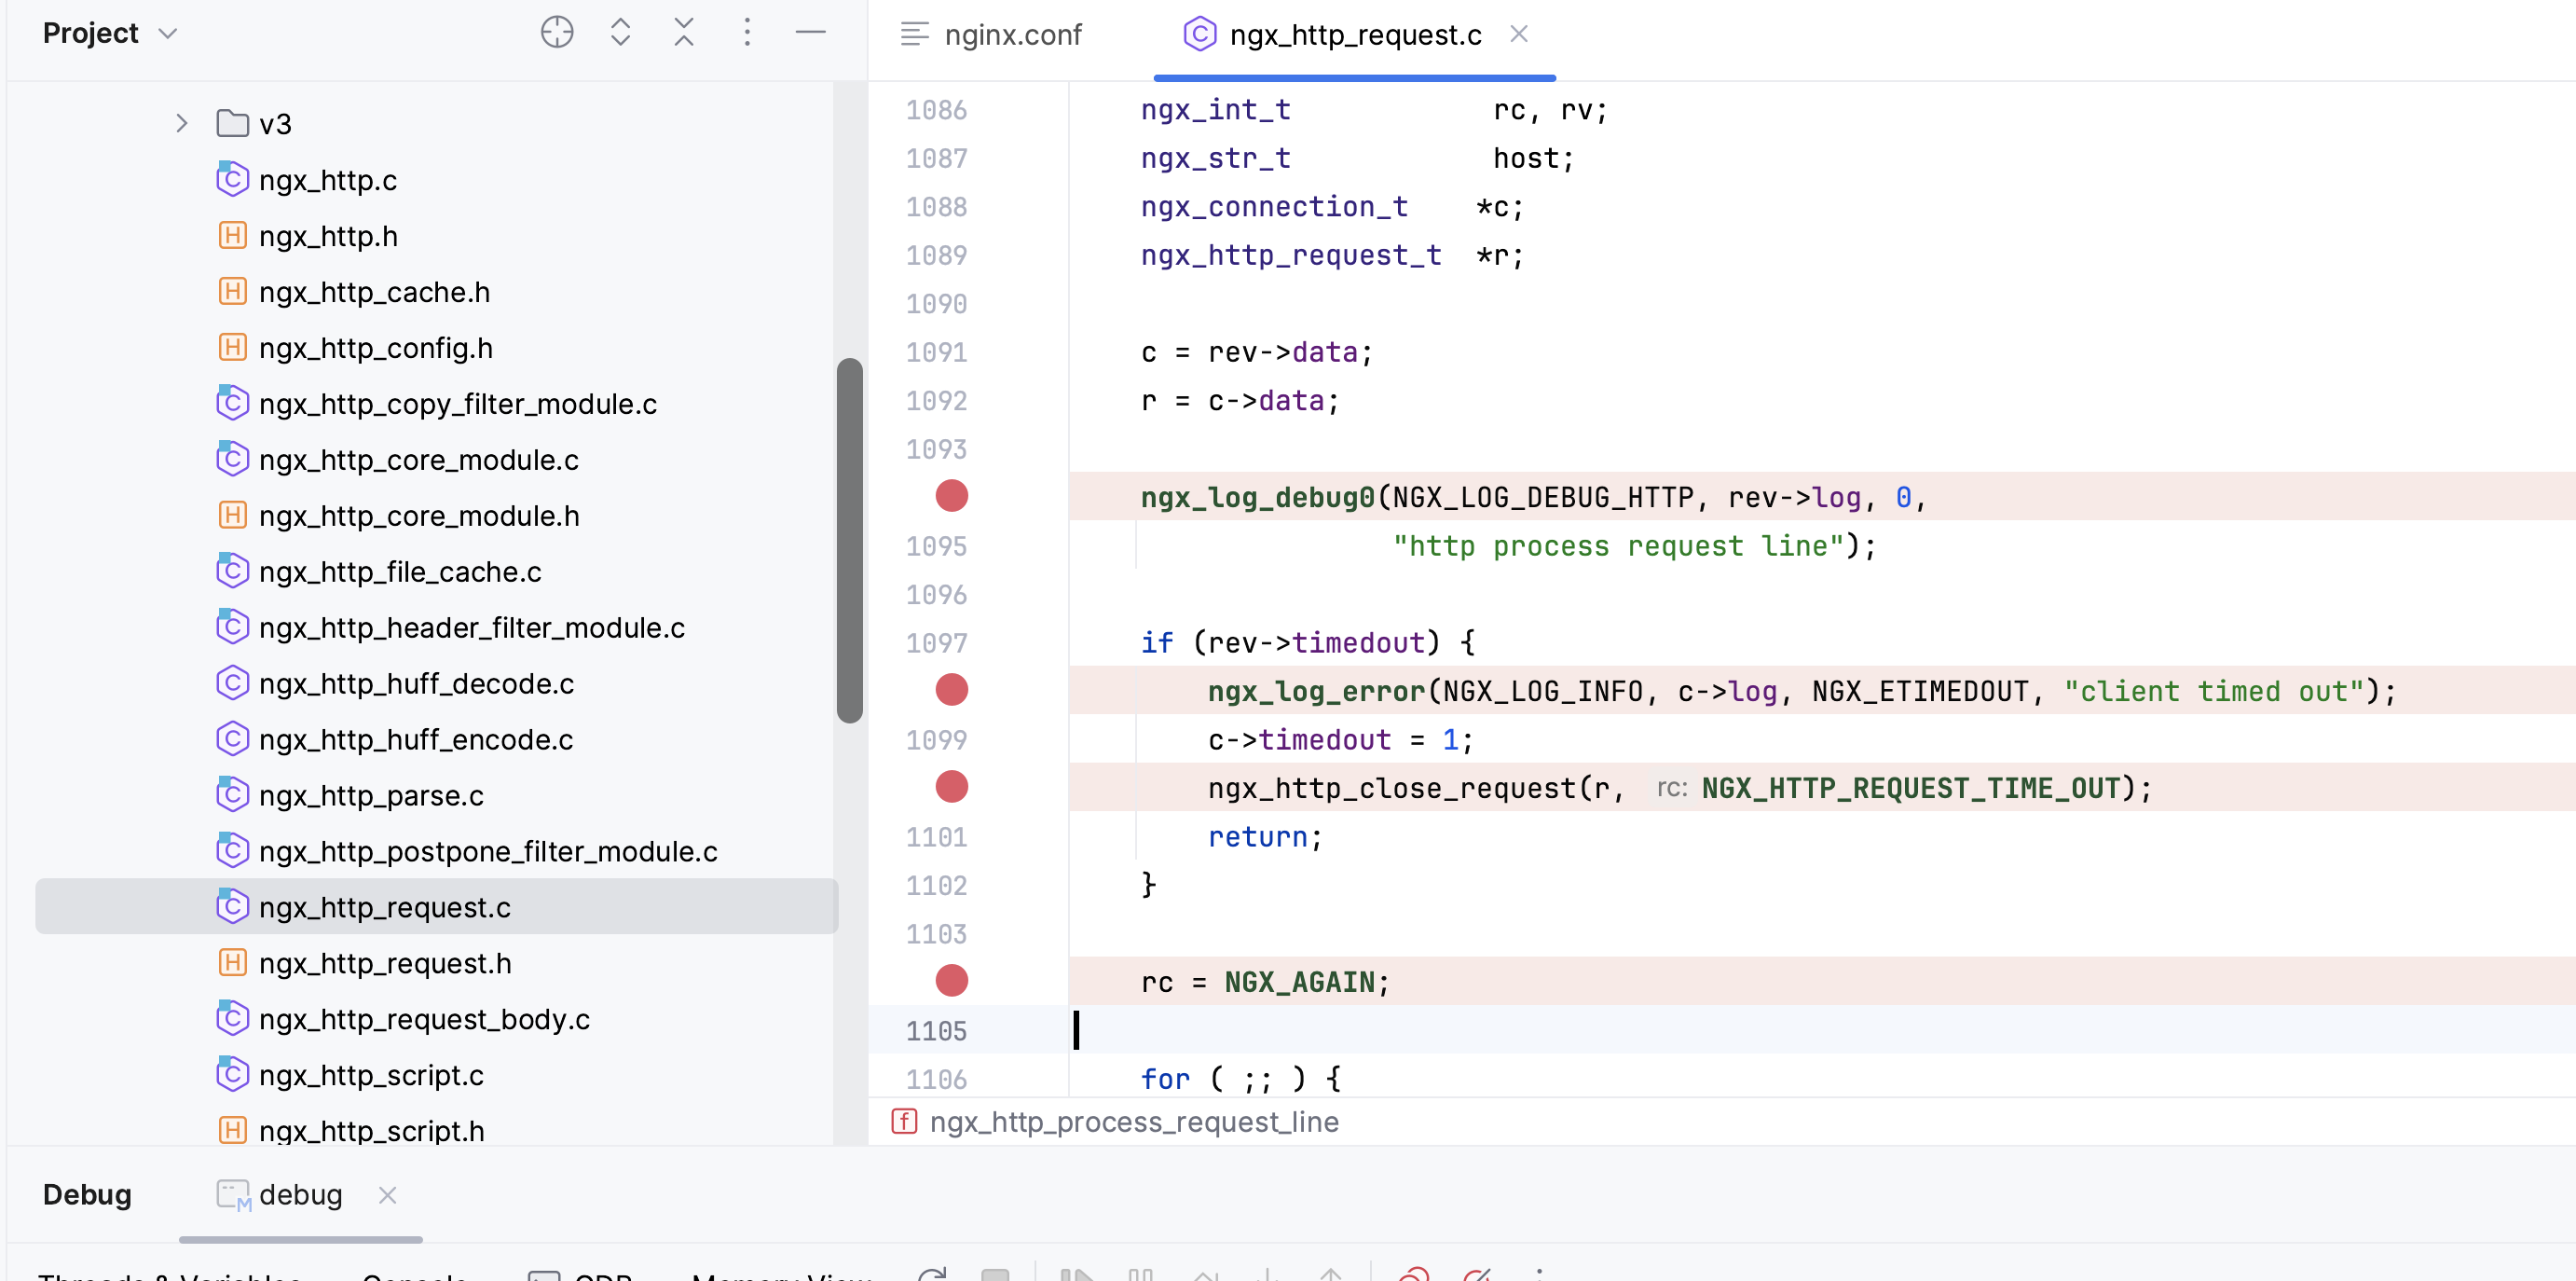
Task: Toggle breakpoint at line number 1101
Action: coord(937,837)
